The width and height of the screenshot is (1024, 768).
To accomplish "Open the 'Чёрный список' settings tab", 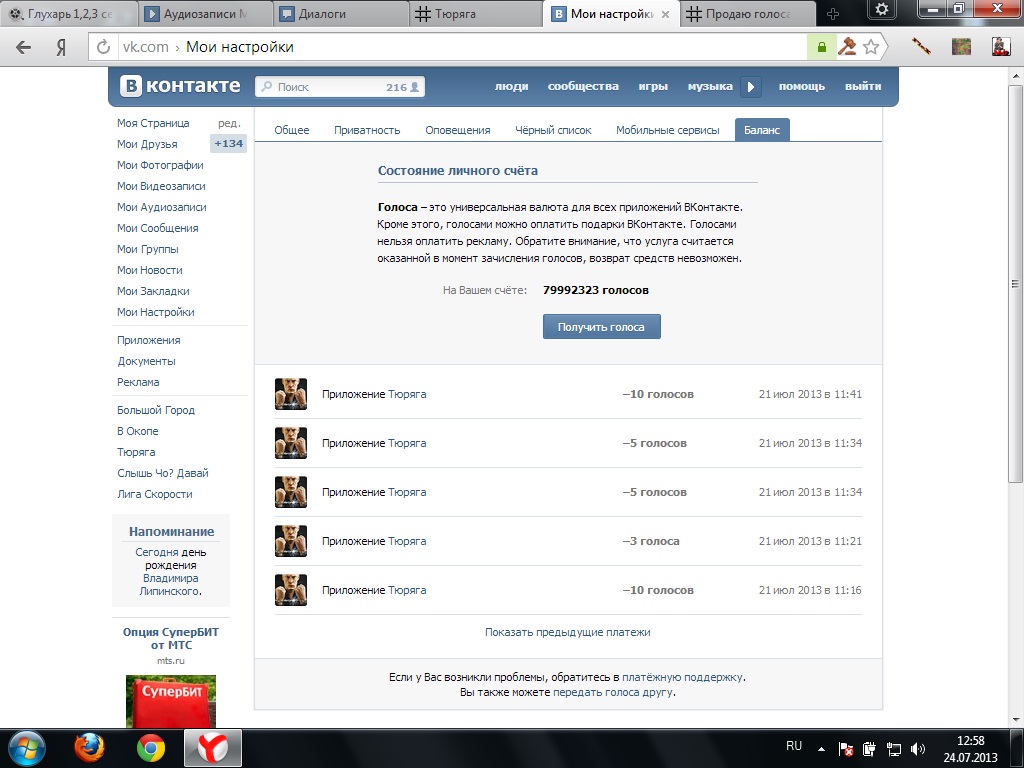I will point(553,130).
